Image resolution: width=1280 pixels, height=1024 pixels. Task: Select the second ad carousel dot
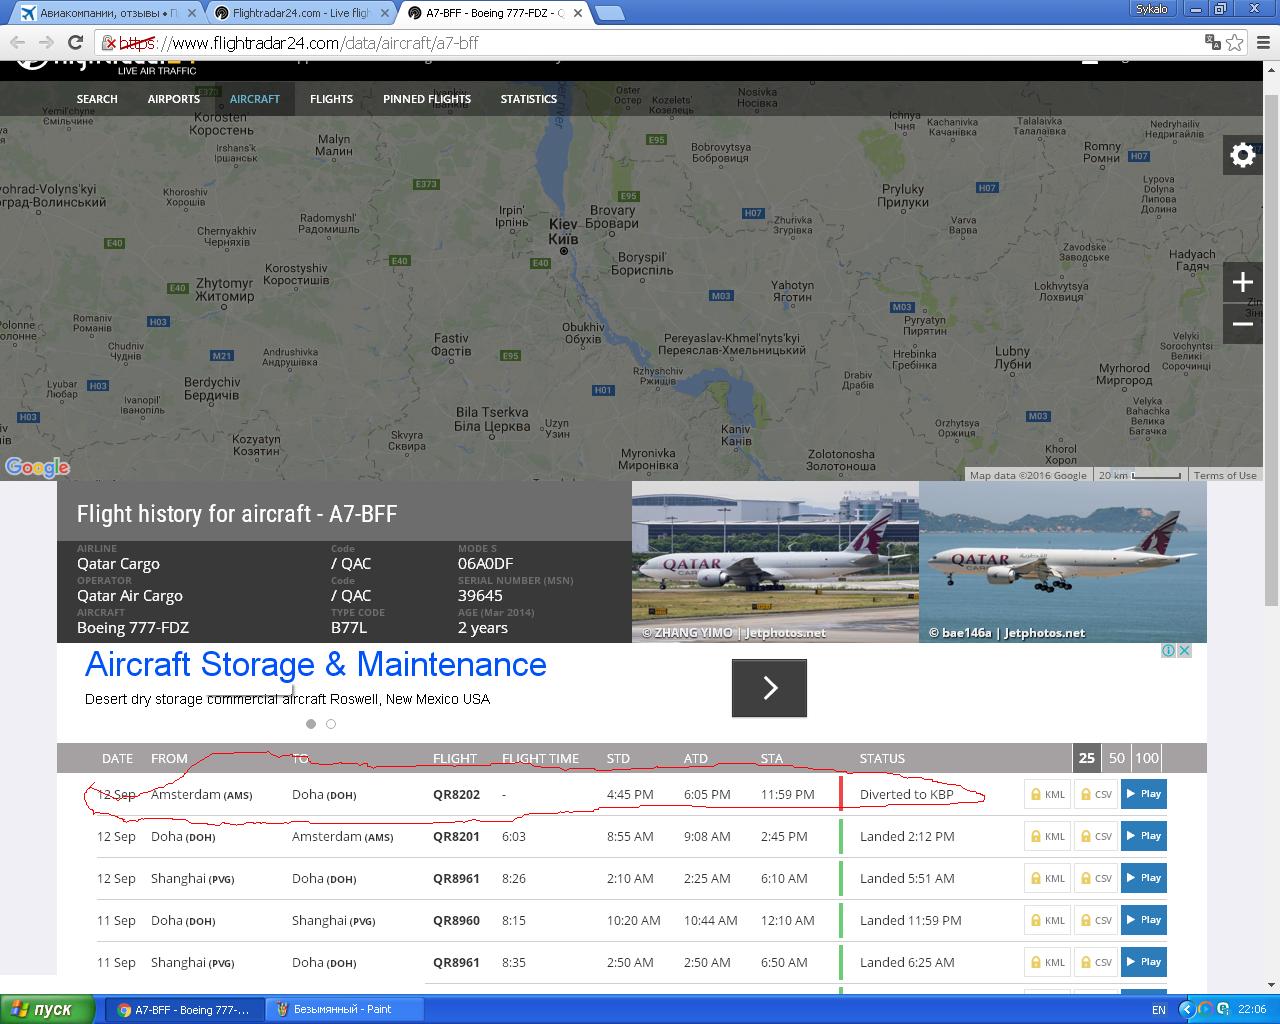click(x=331, y=724)
